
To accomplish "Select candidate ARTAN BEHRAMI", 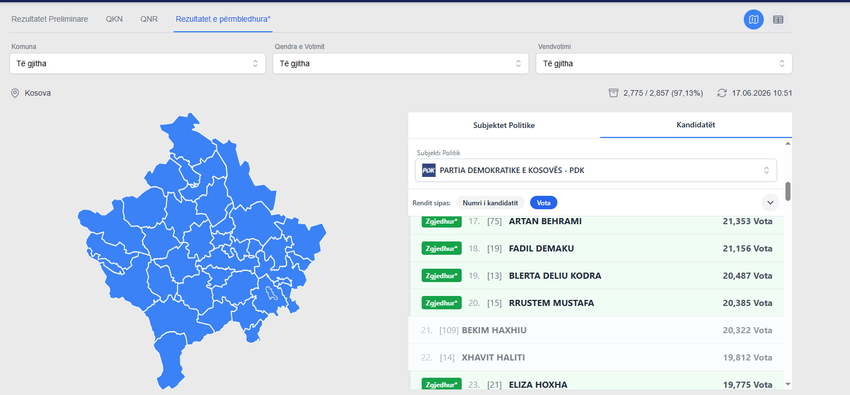I will pos(545,221).
